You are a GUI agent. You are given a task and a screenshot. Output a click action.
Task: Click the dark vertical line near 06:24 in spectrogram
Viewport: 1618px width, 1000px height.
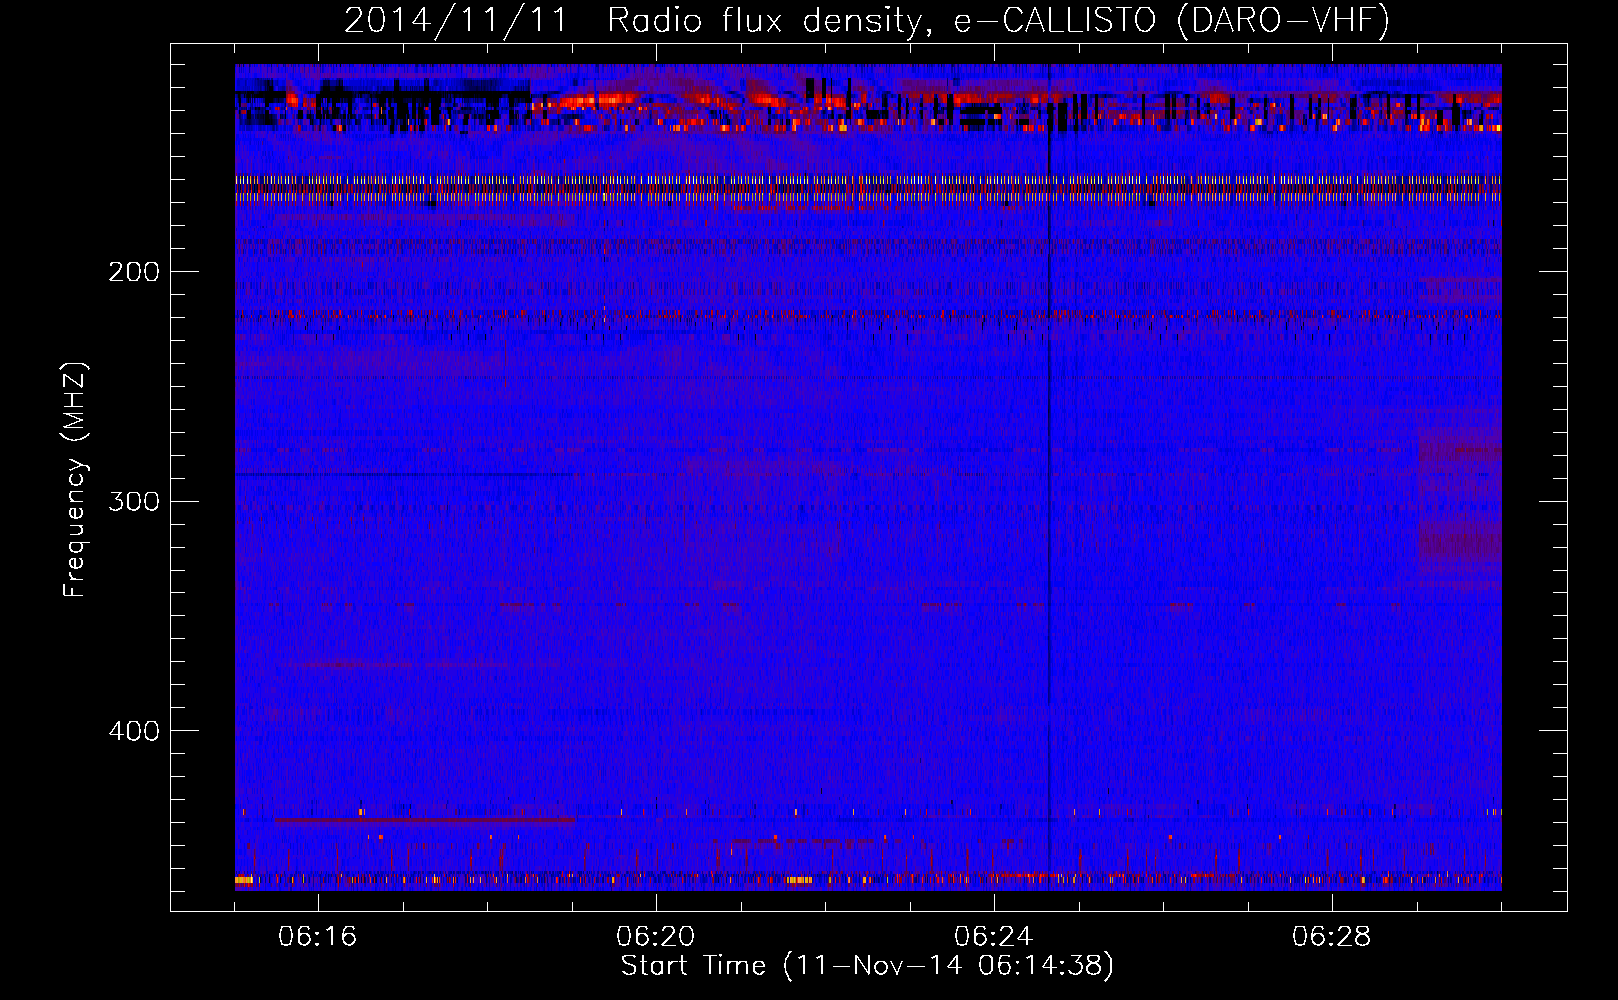[1049, 477]
